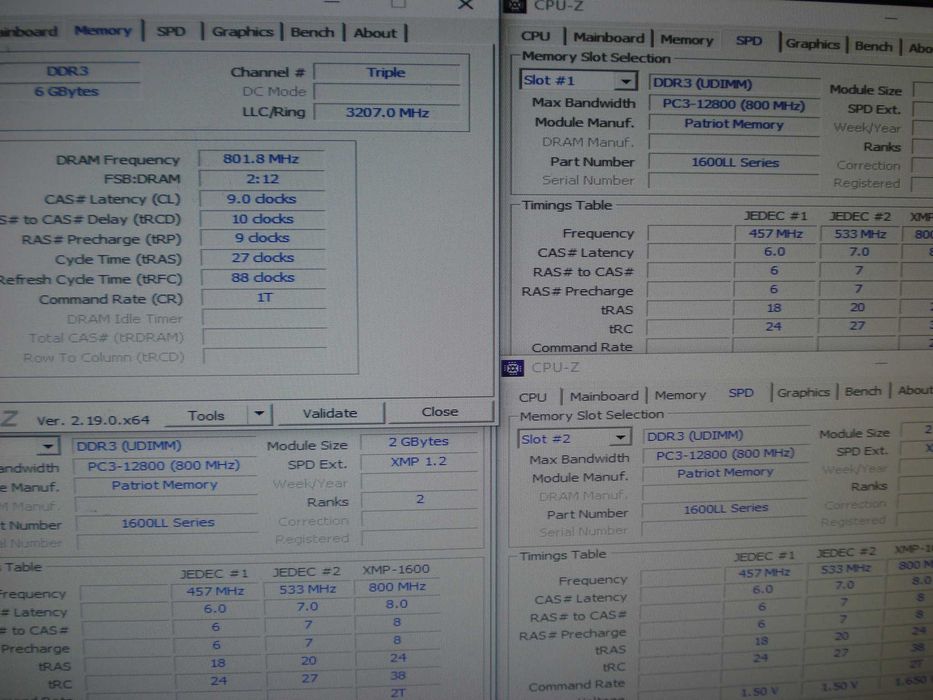Click CPU-Z icon in upper-right window title
The width and height of the screenshot is (933, 700).
click(514, 6)
